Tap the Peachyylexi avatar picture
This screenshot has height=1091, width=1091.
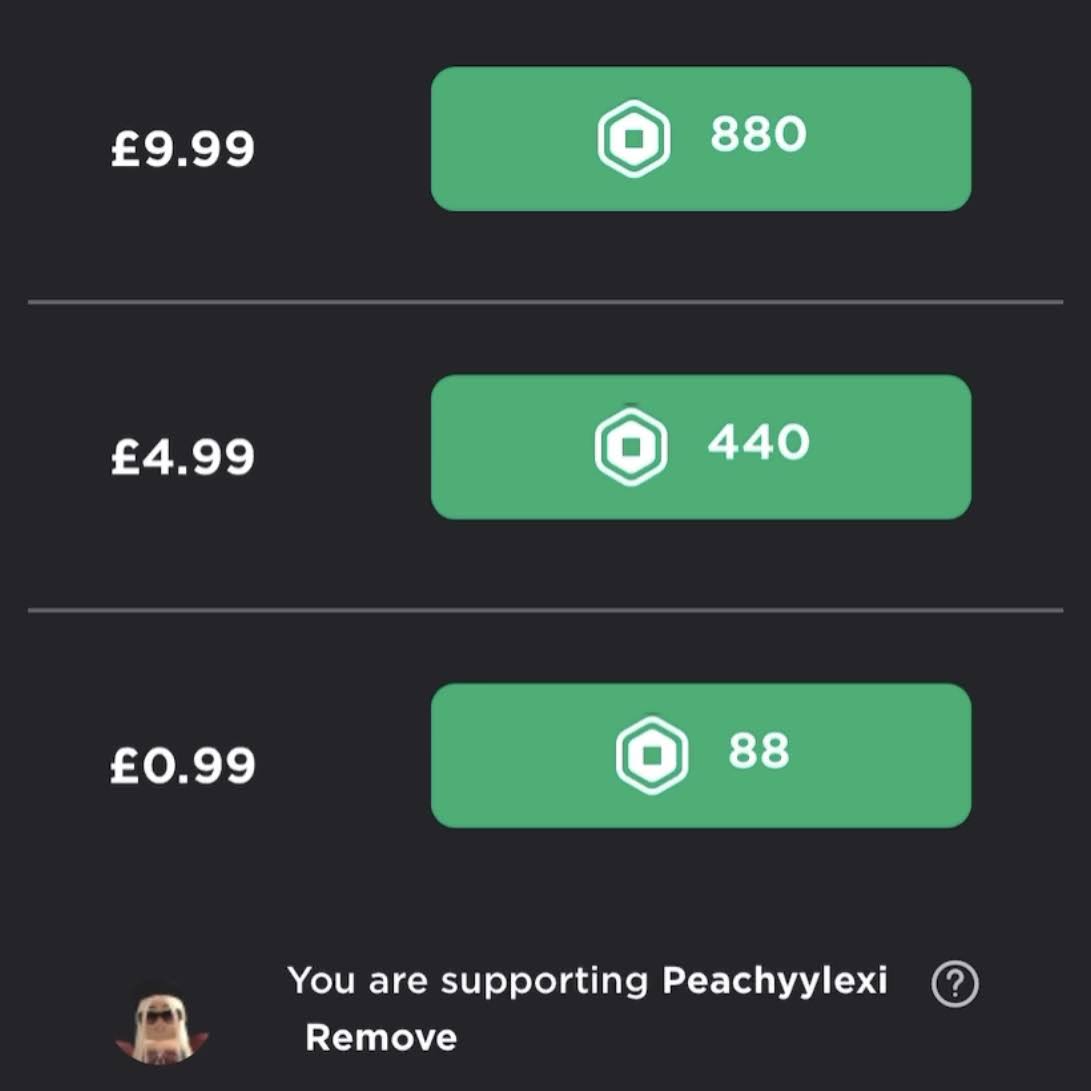coord(161,1023)
